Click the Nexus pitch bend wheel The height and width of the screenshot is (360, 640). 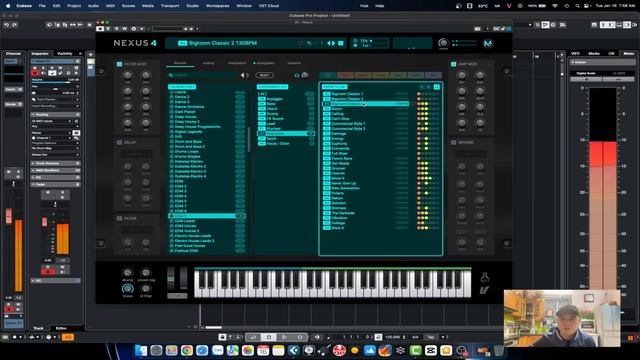click(171, 278)
